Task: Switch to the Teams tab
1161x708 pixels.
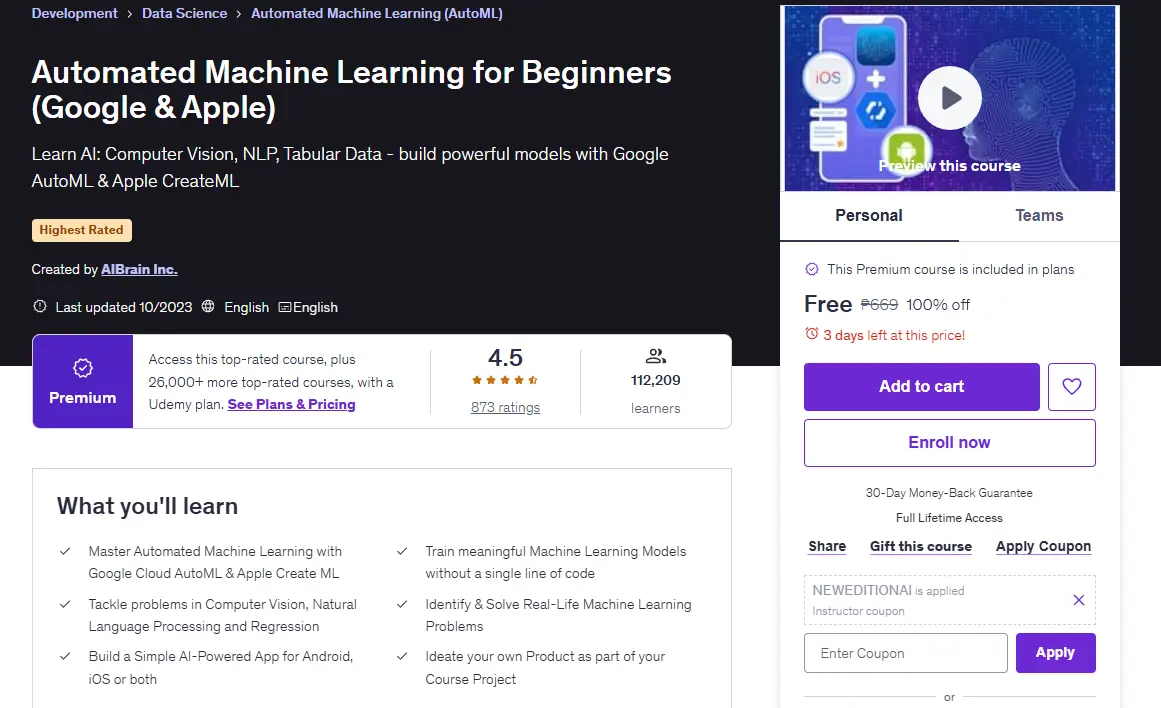Action: pos(1039,216)
